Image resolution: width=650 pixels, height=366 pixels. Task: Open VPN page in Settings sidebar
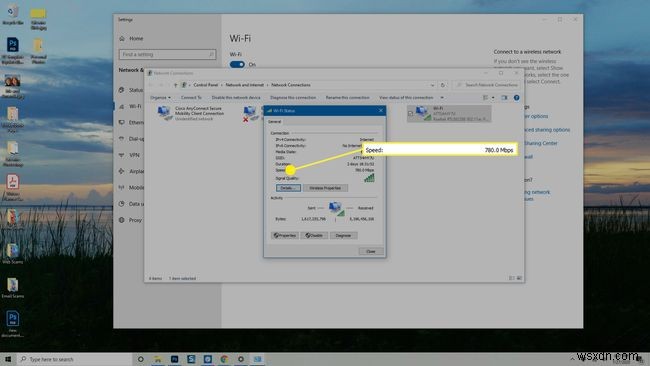(x=129, y=155)
